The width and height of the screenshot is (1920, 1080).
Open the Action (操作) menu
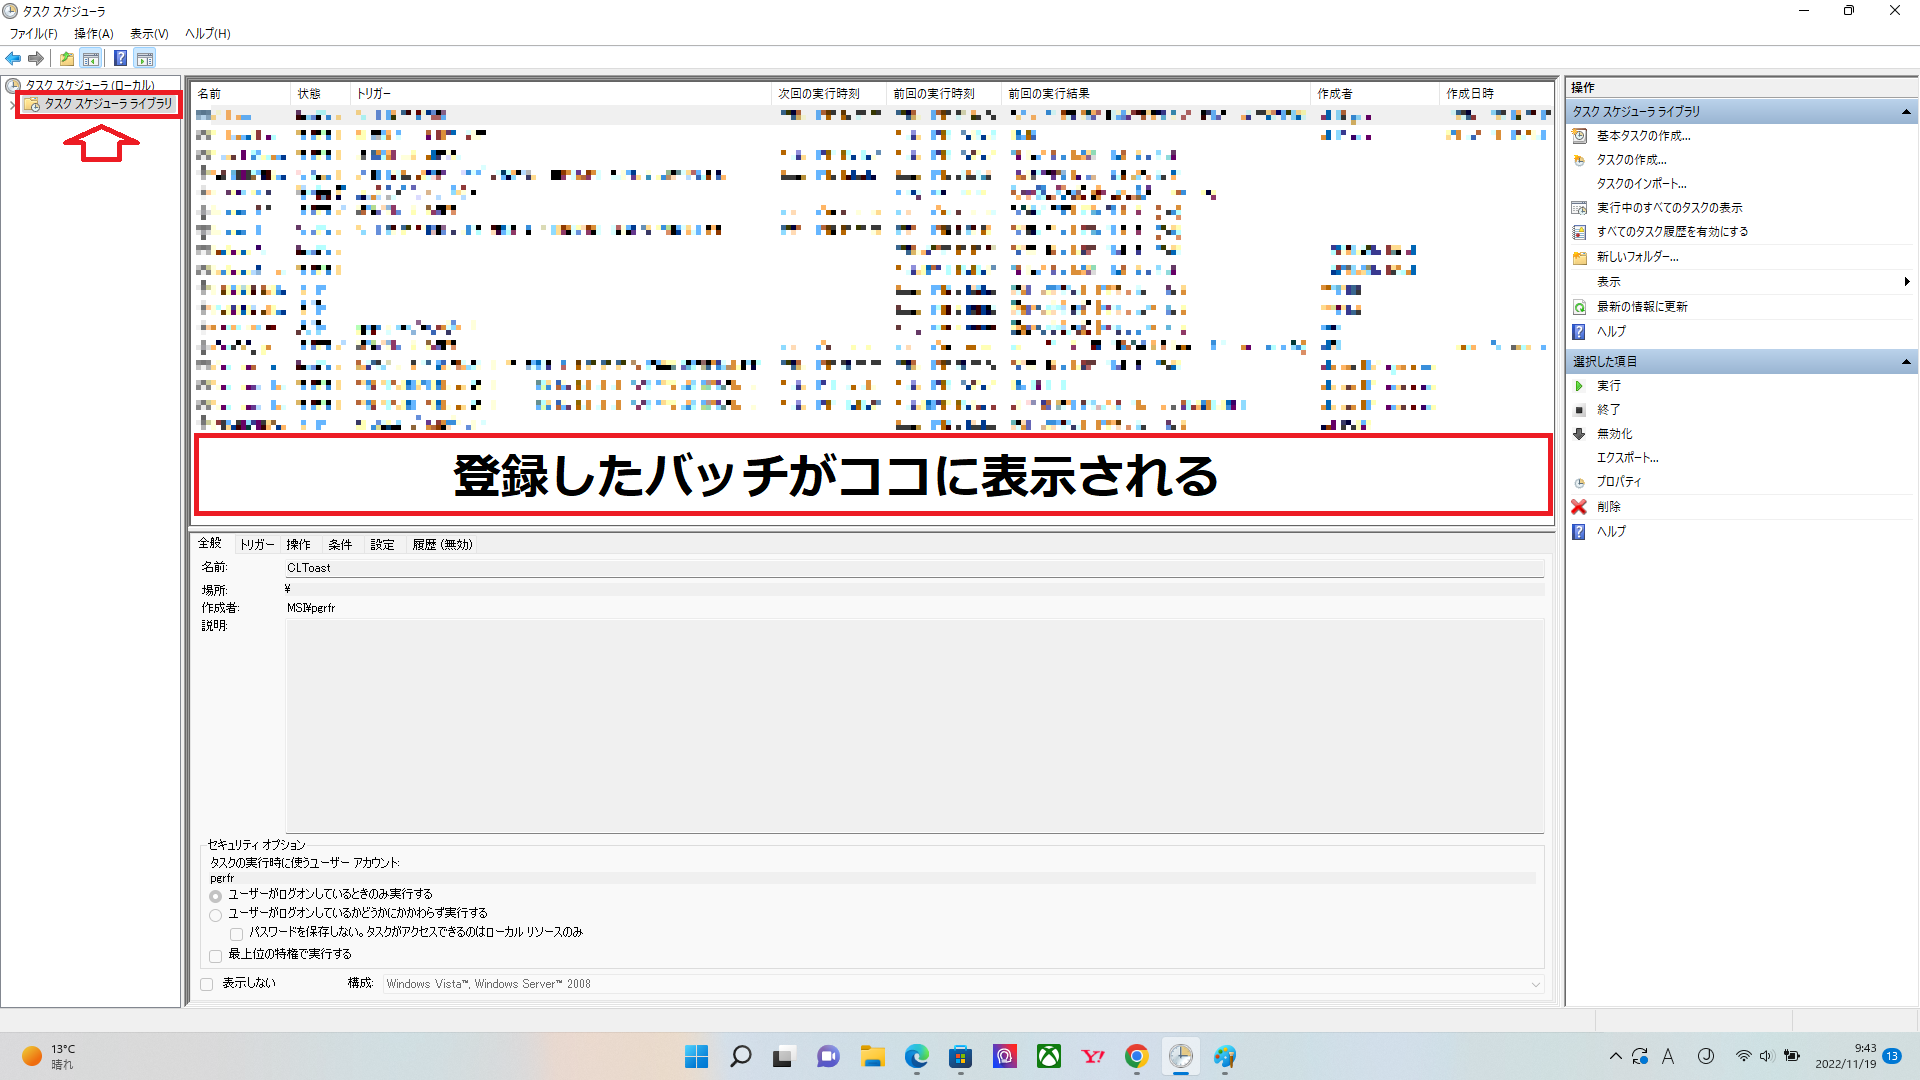(x=93, y=33)
